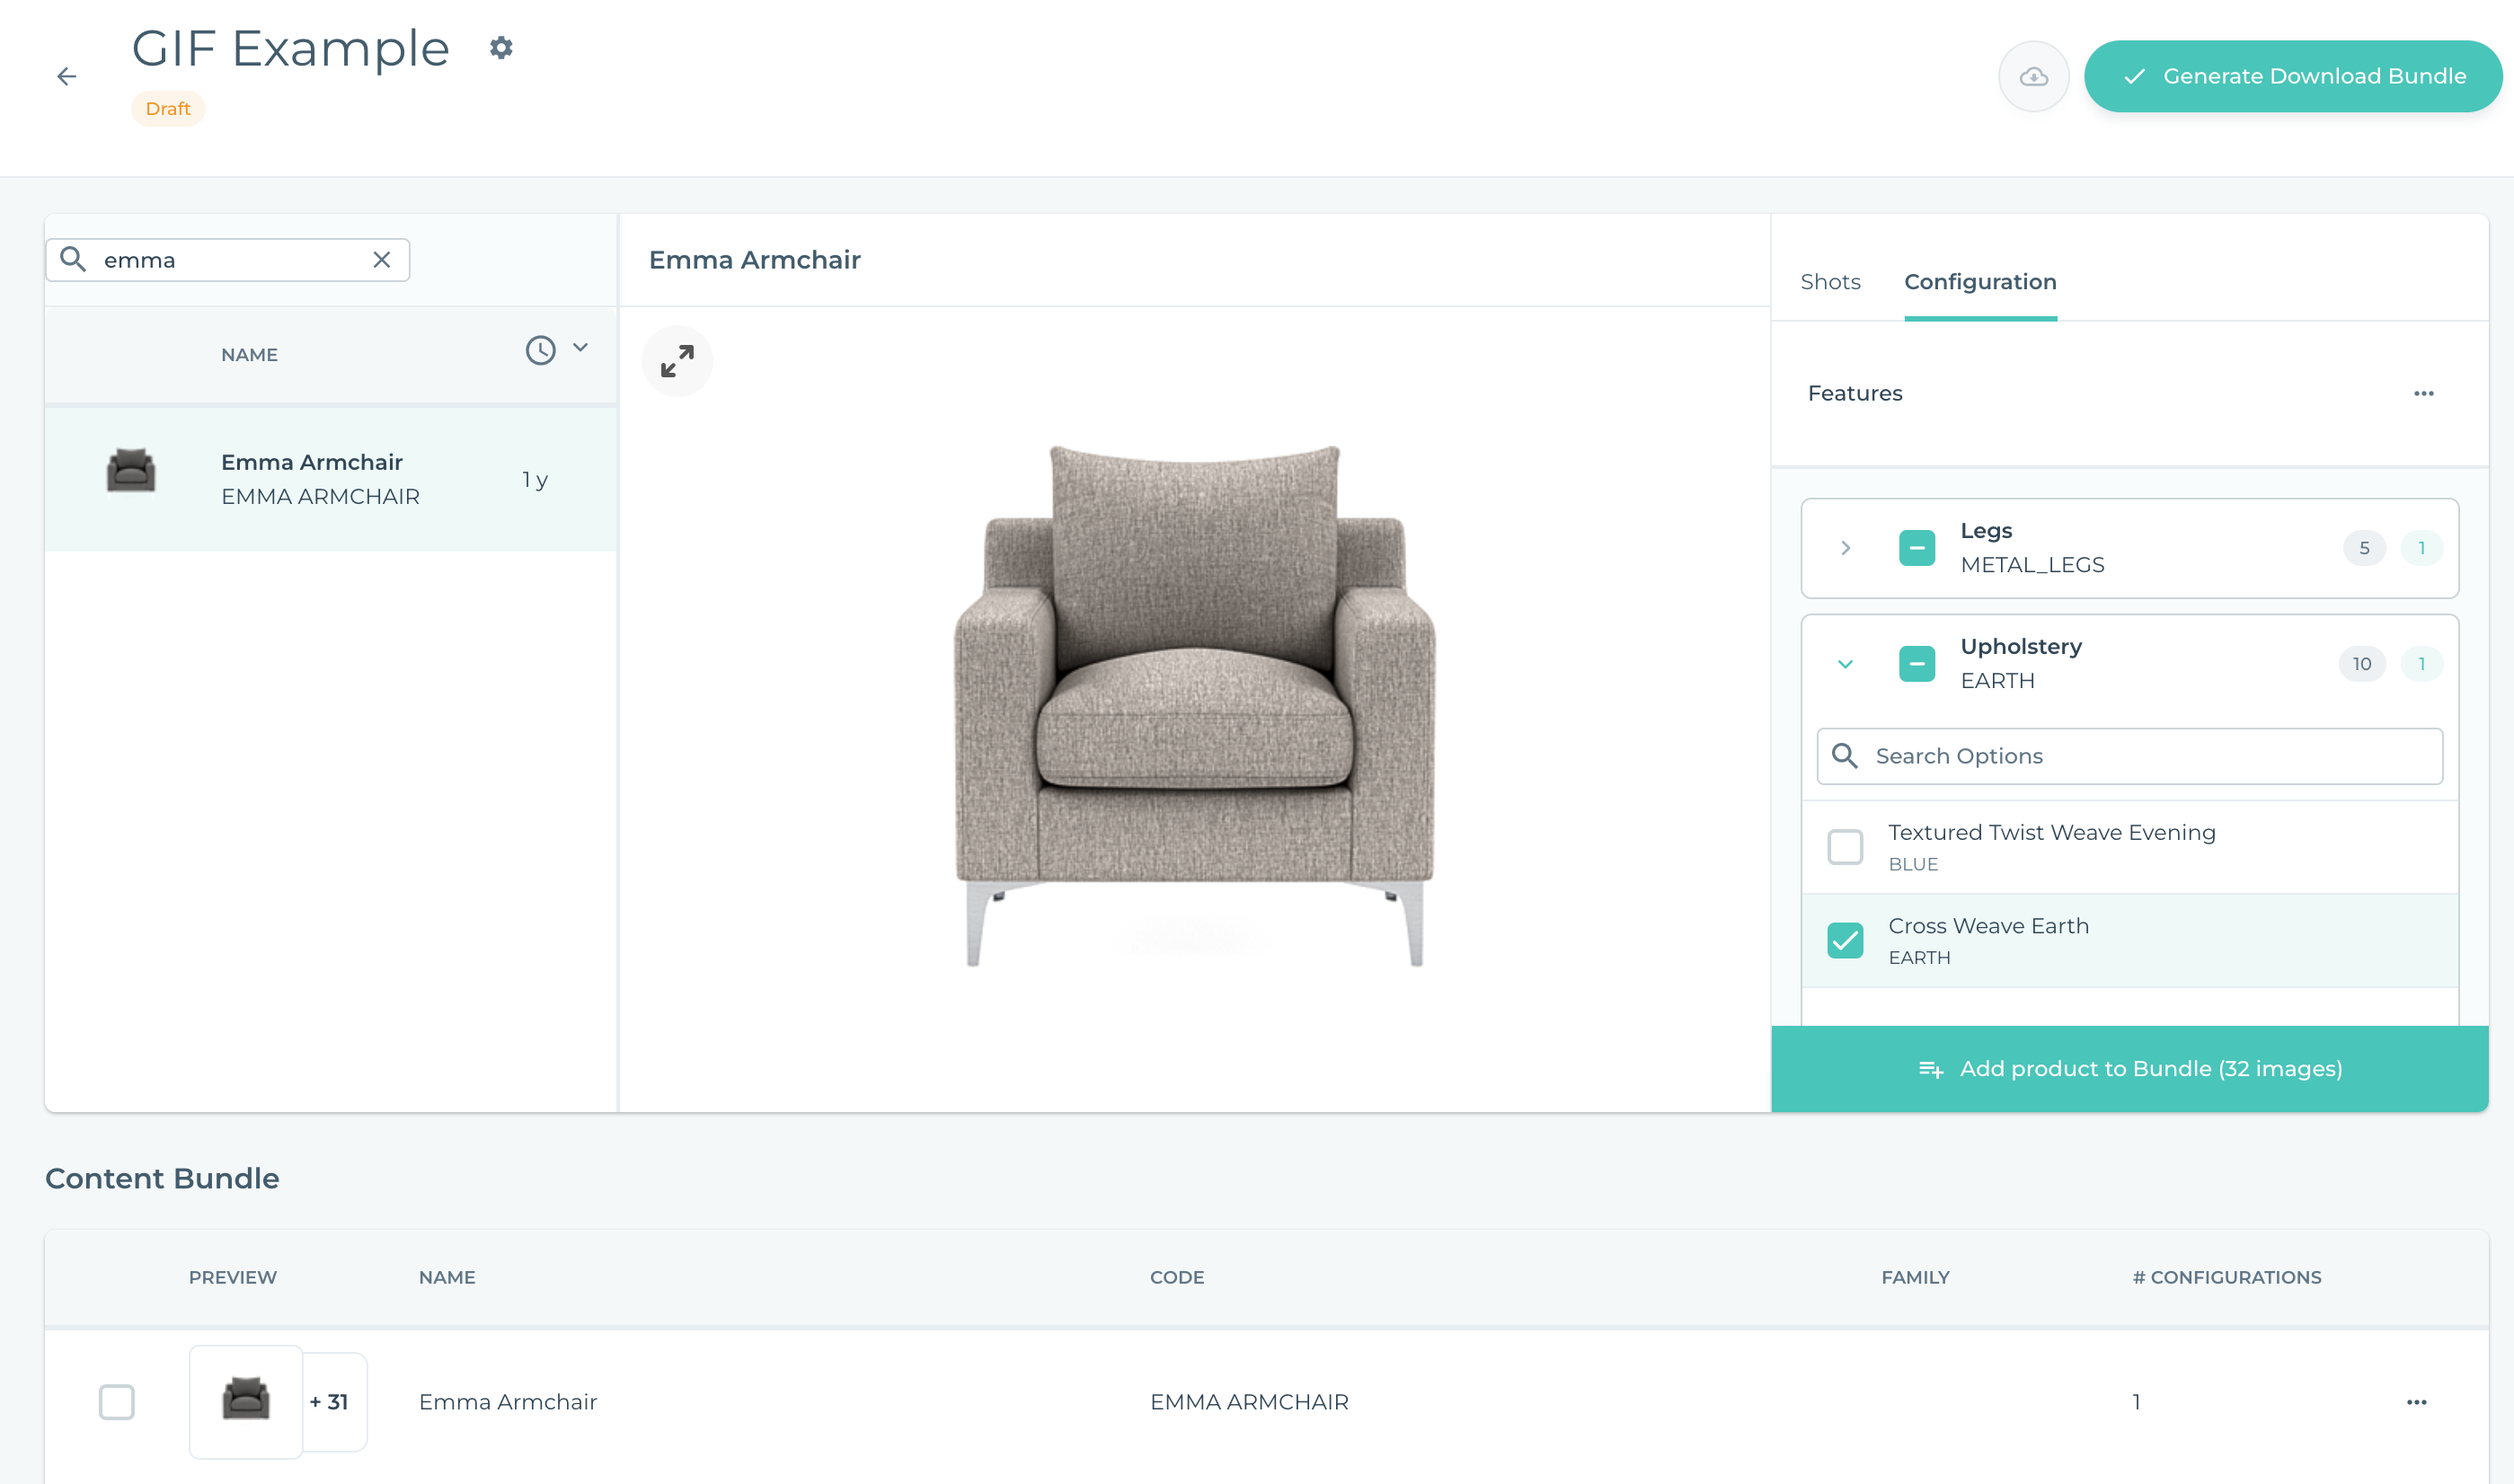
Task: Click Add product to Bundle button
Action: (2129, 1069)
